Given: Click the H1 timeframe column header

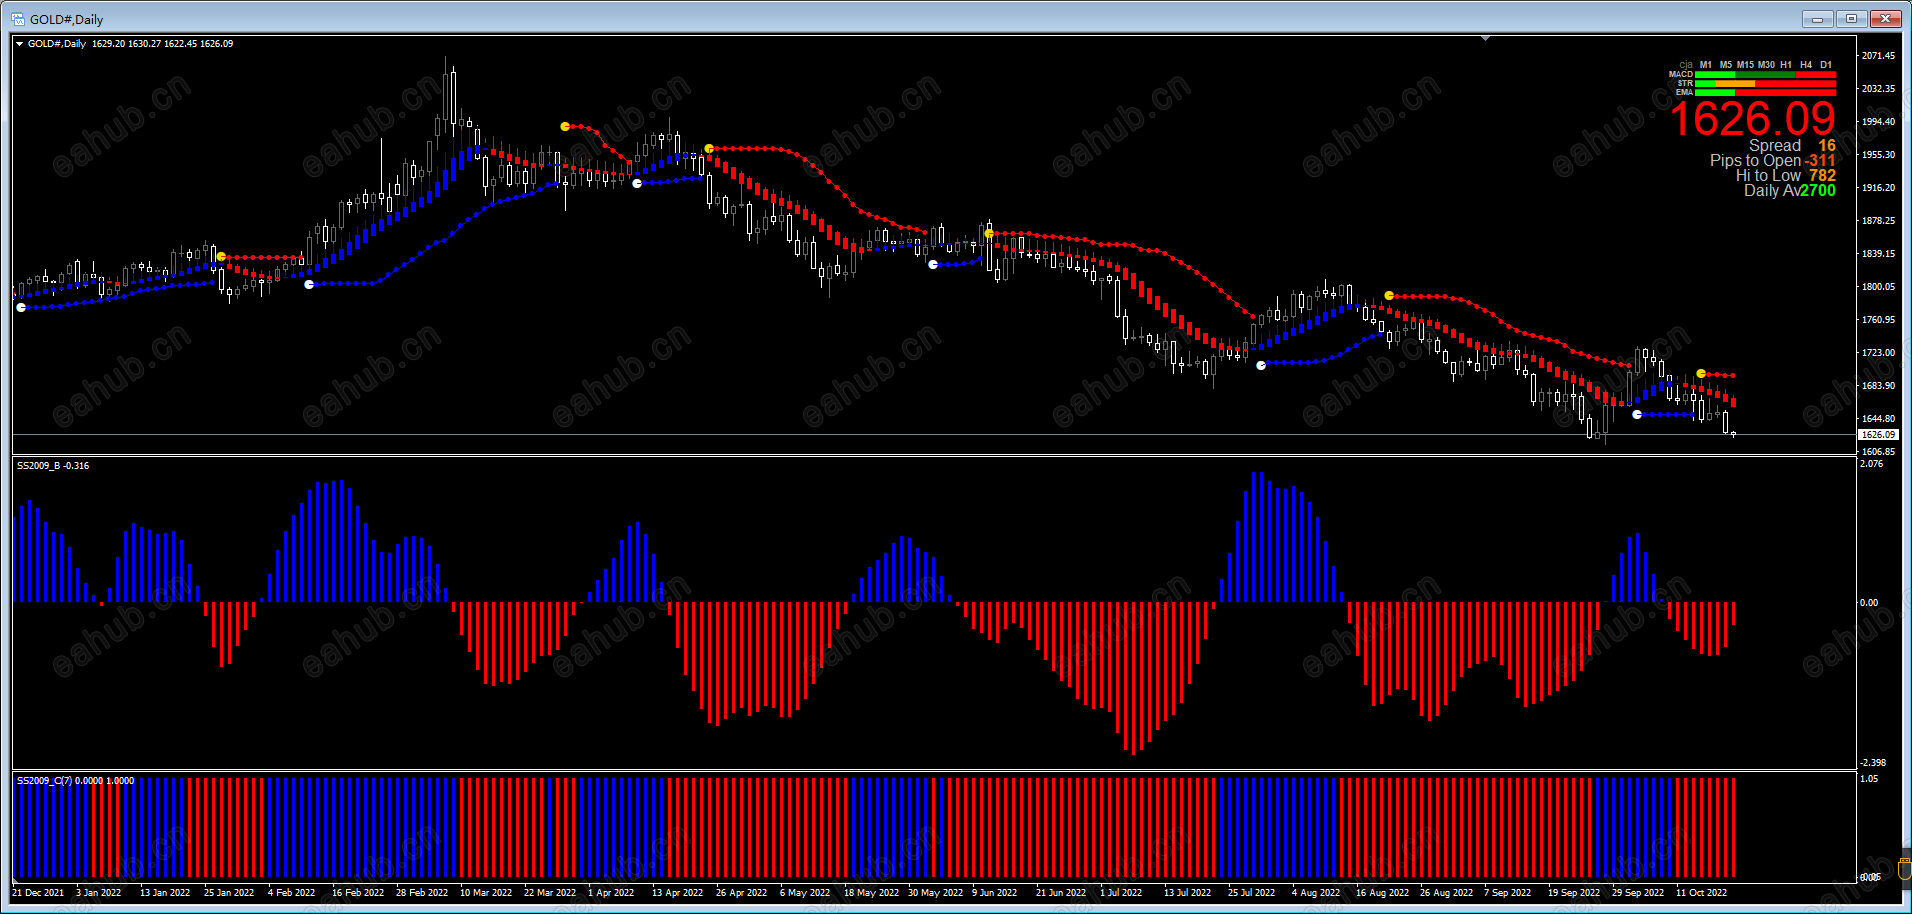Looking at the screenshot, I should (1786, 65).
